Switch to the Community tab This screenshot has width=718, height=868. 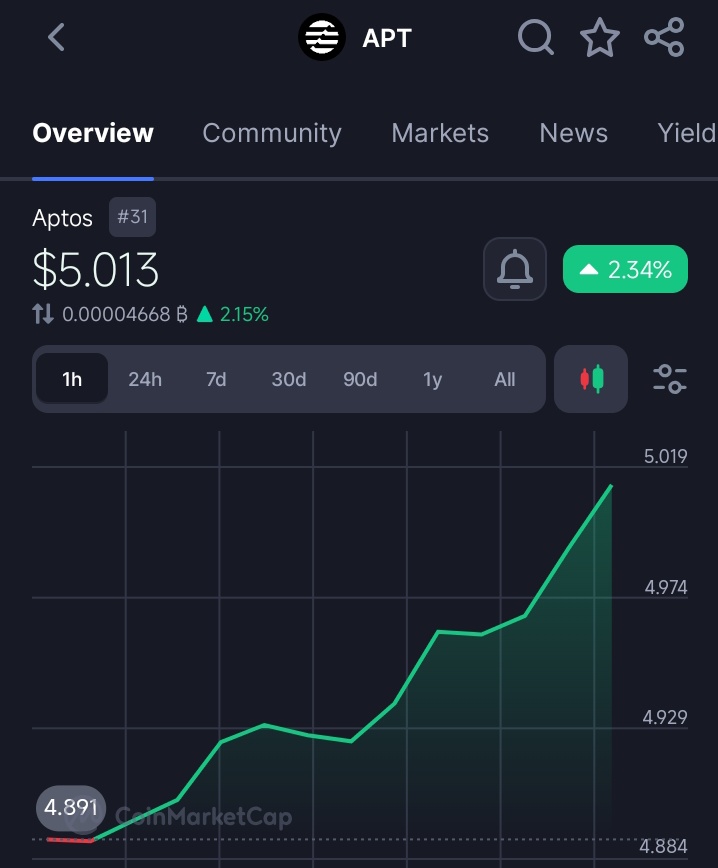(x=272, y=133)
